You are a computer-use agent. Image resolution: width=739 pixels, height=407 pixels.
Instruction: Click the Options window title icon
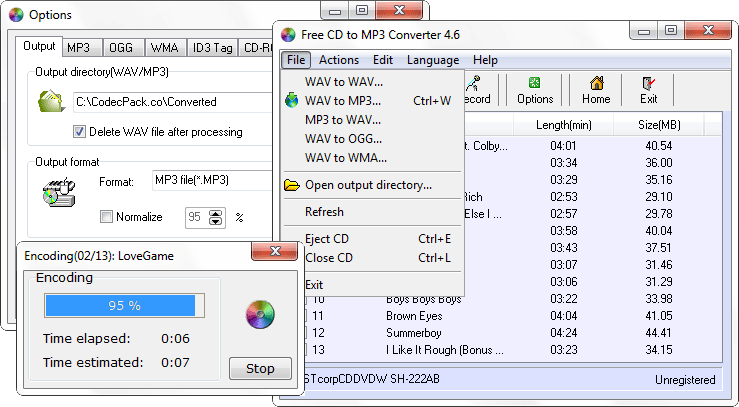16,15
